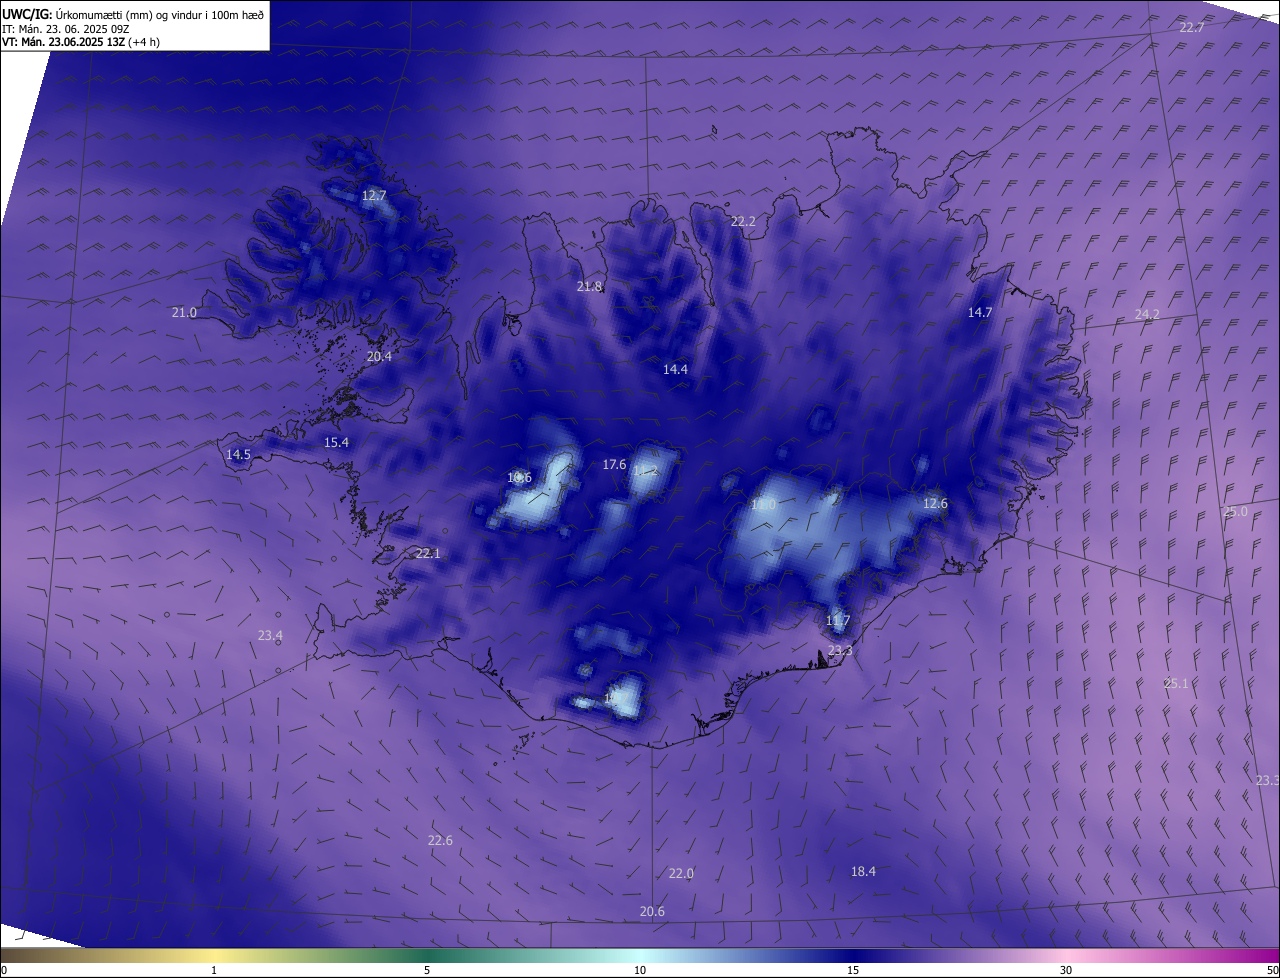Image resolution: width=1280 pixels, height=978 pixels.
Task: Select the 22.2 value label on the map
Action: click(743, 221)
